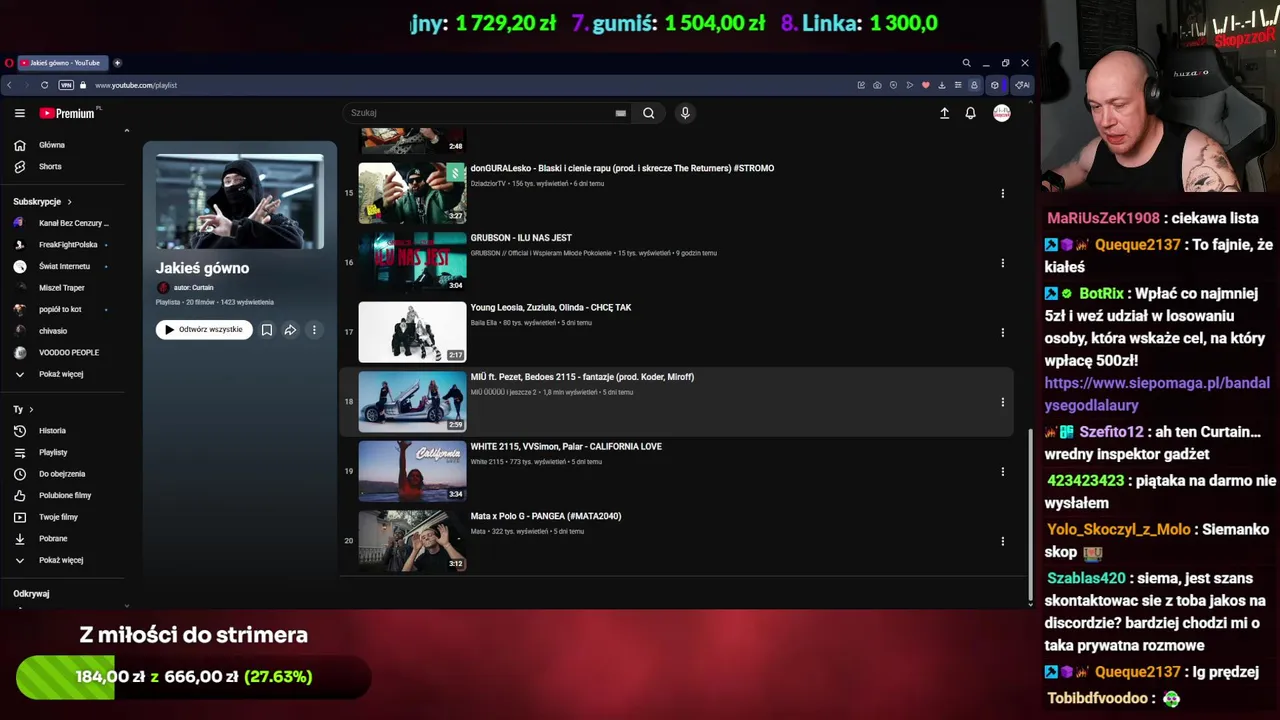Open options for Young Leosia CHCĘ TAK
This screenshot has width=1280, height=720.
pyautogui.click(x=1002, y=332)
